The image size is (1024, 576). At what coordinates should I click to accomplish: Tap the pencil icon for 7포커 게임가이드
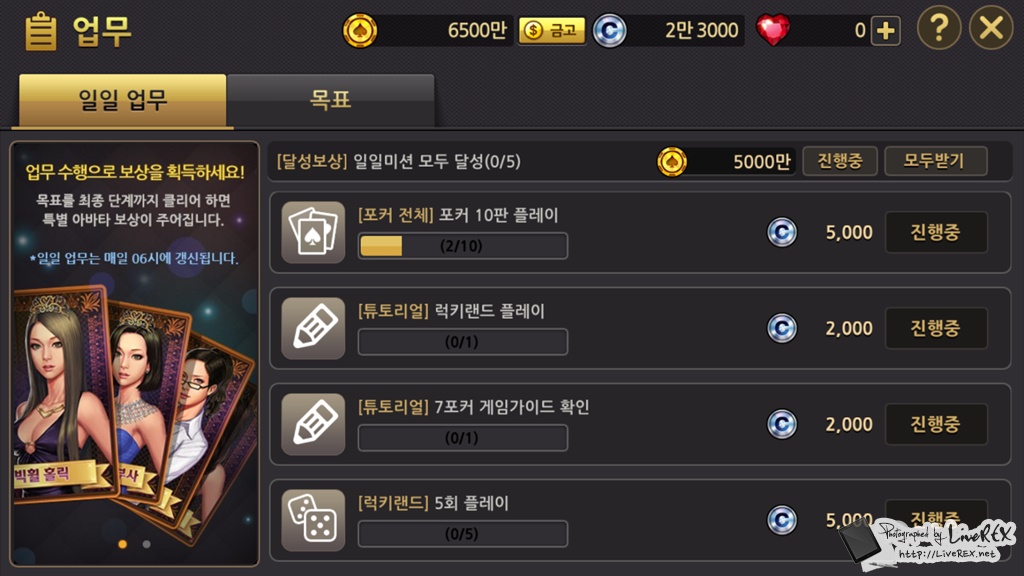313,424
